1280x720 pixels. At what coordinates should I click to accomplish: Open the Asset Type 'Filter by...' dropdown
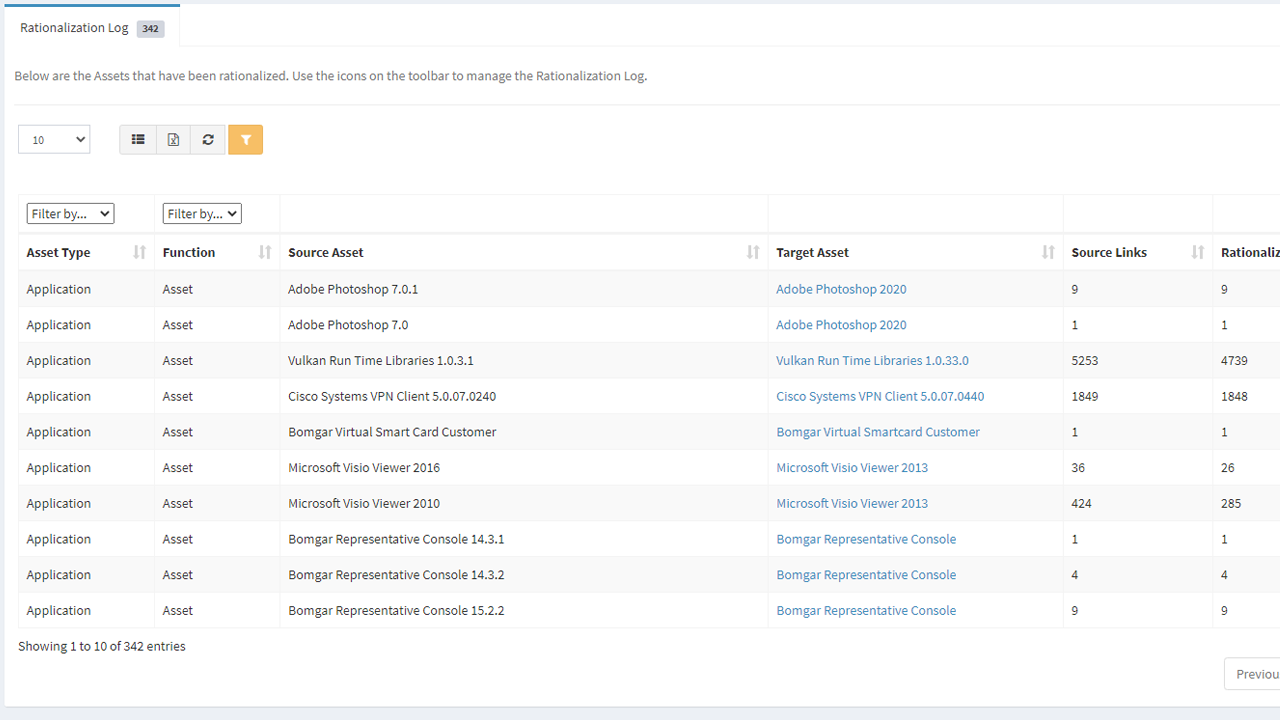(x=70, y=214)
